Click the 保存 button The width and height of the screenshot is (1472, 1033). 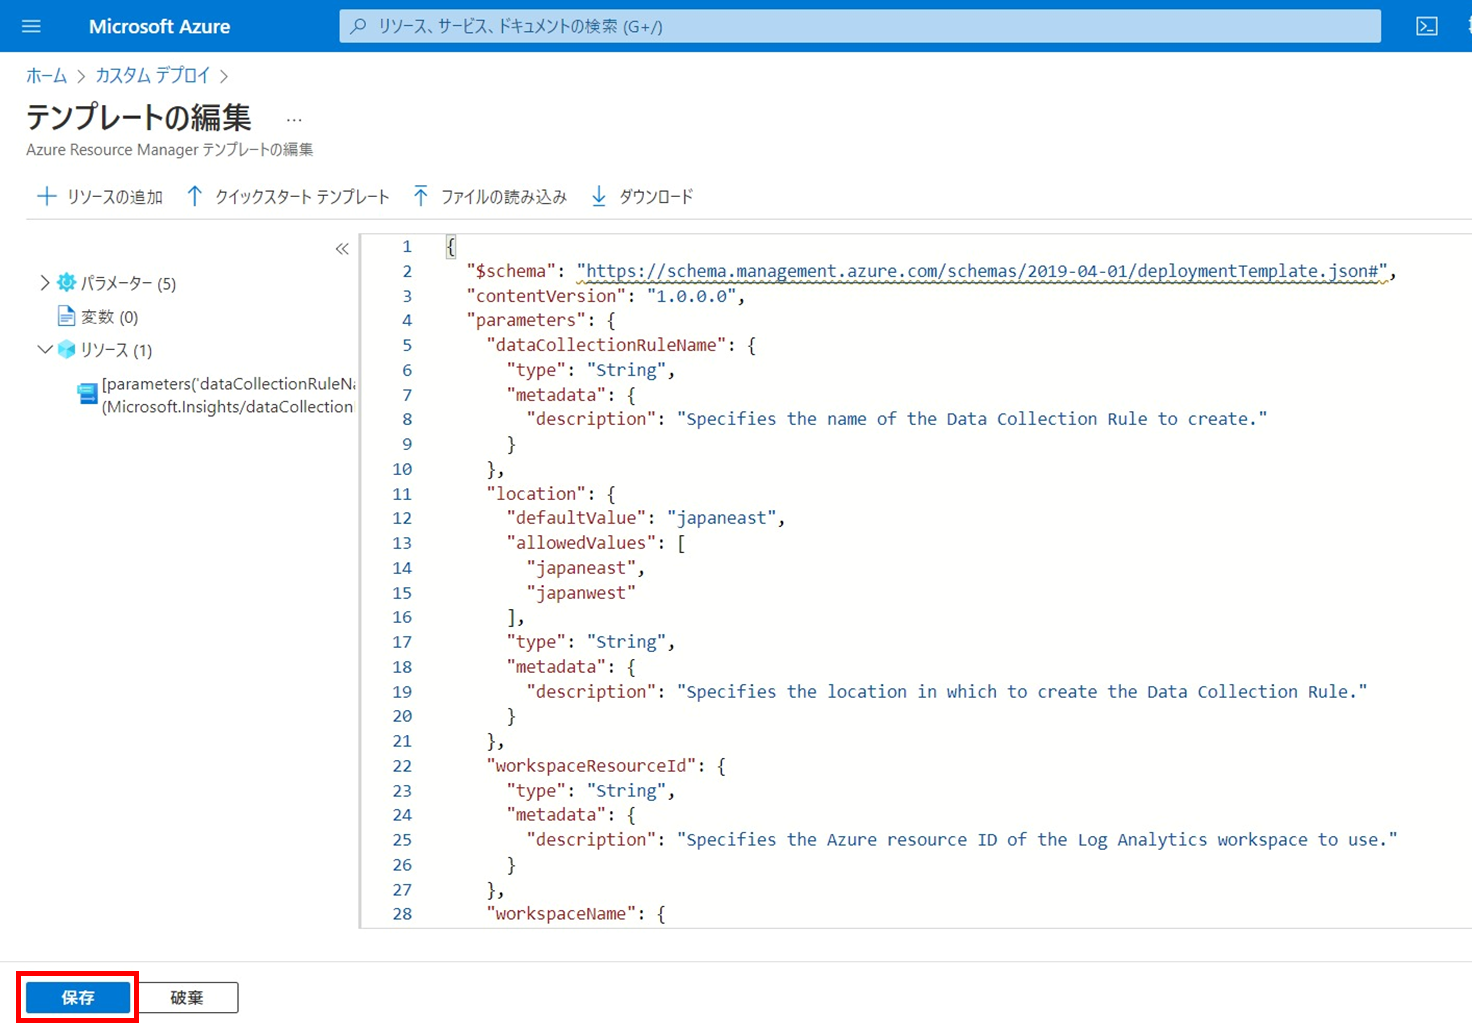click(x=78, y=998)
